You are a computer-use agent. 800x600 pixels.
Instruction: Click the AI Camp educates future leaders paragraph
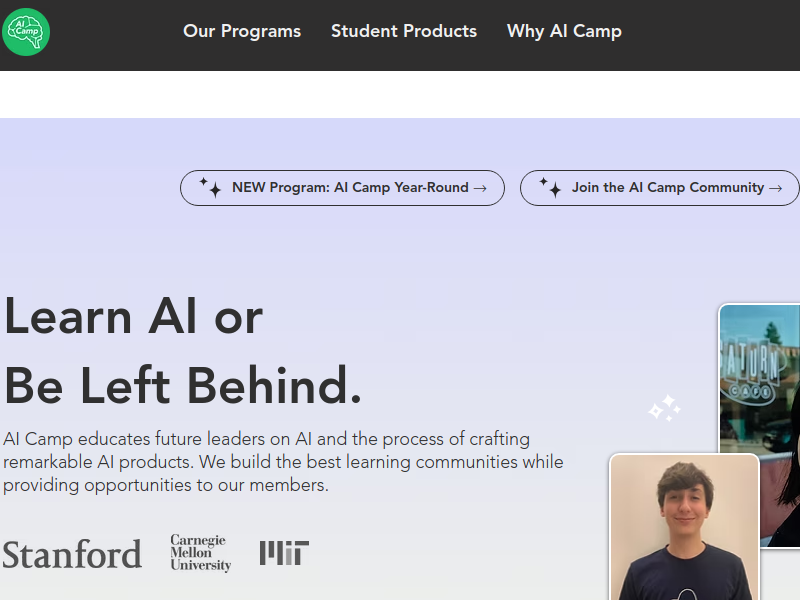click(283, 462)
